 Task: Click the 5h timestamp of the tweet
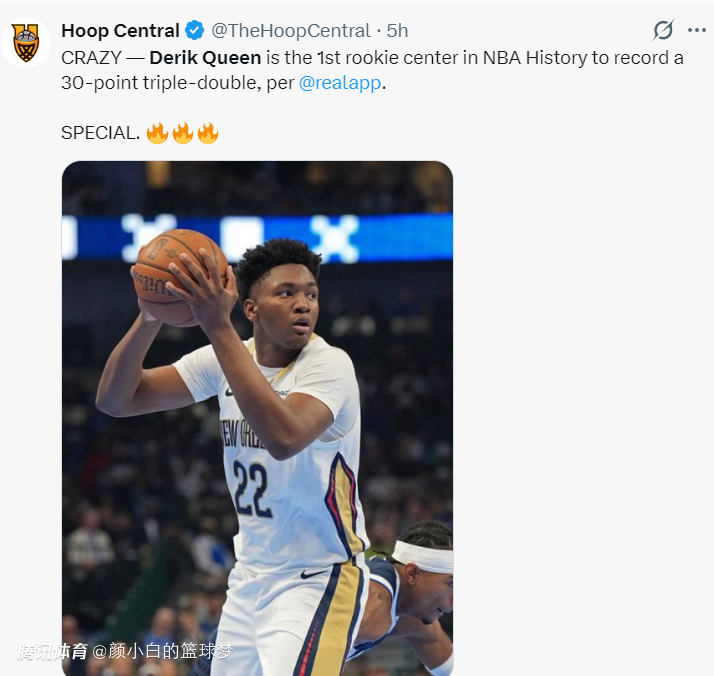click(x=397, y=31)
